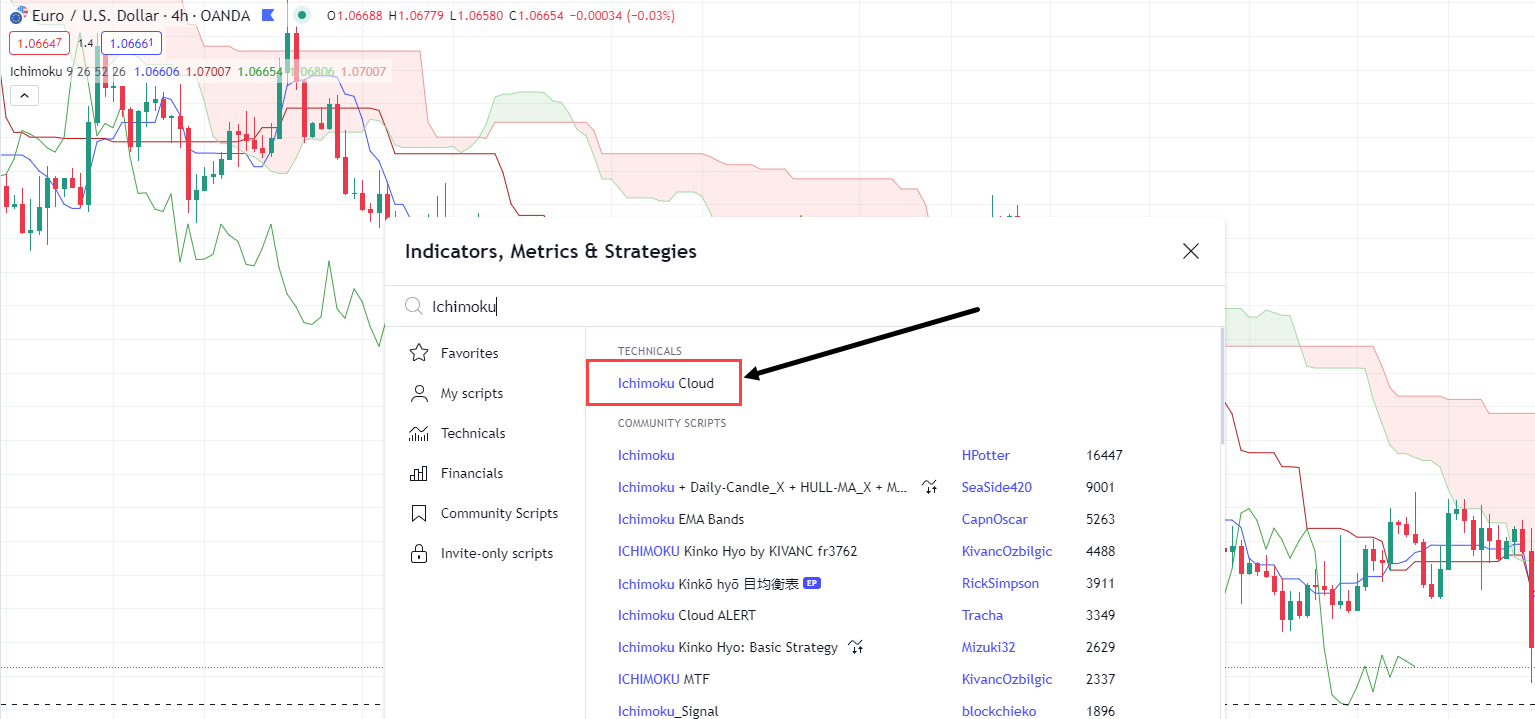This screenshot has height=719, width=1535.
Task: Click the dialog's vertical scrollbar
Action: (1221, 386)
